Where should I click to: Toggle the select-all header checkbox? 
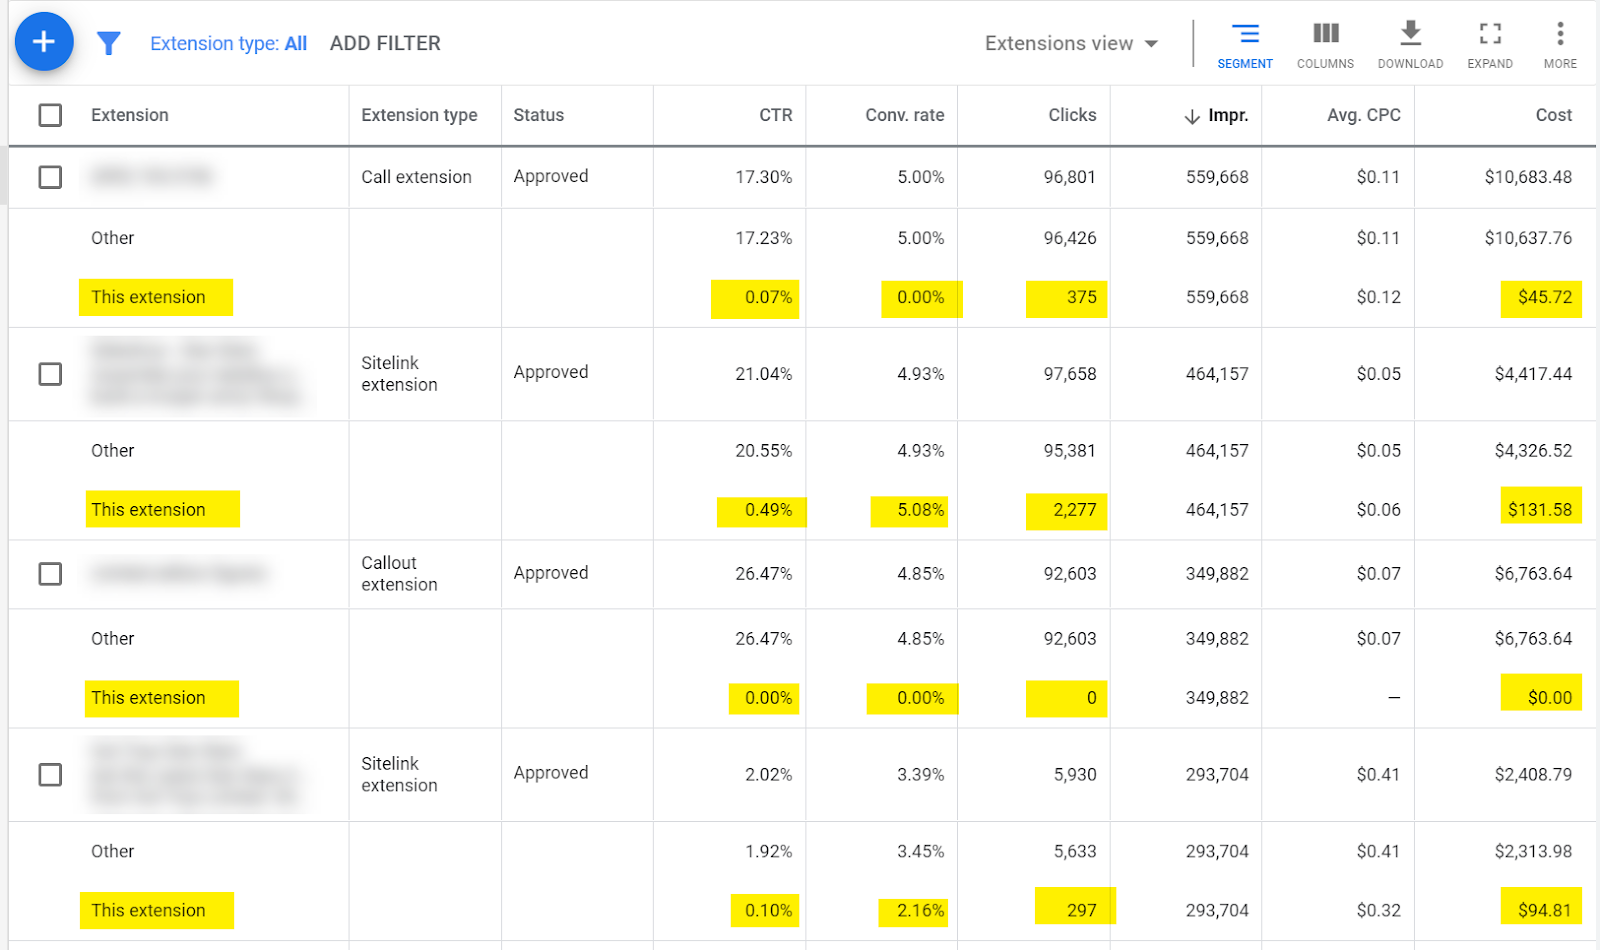click(50, 115)
